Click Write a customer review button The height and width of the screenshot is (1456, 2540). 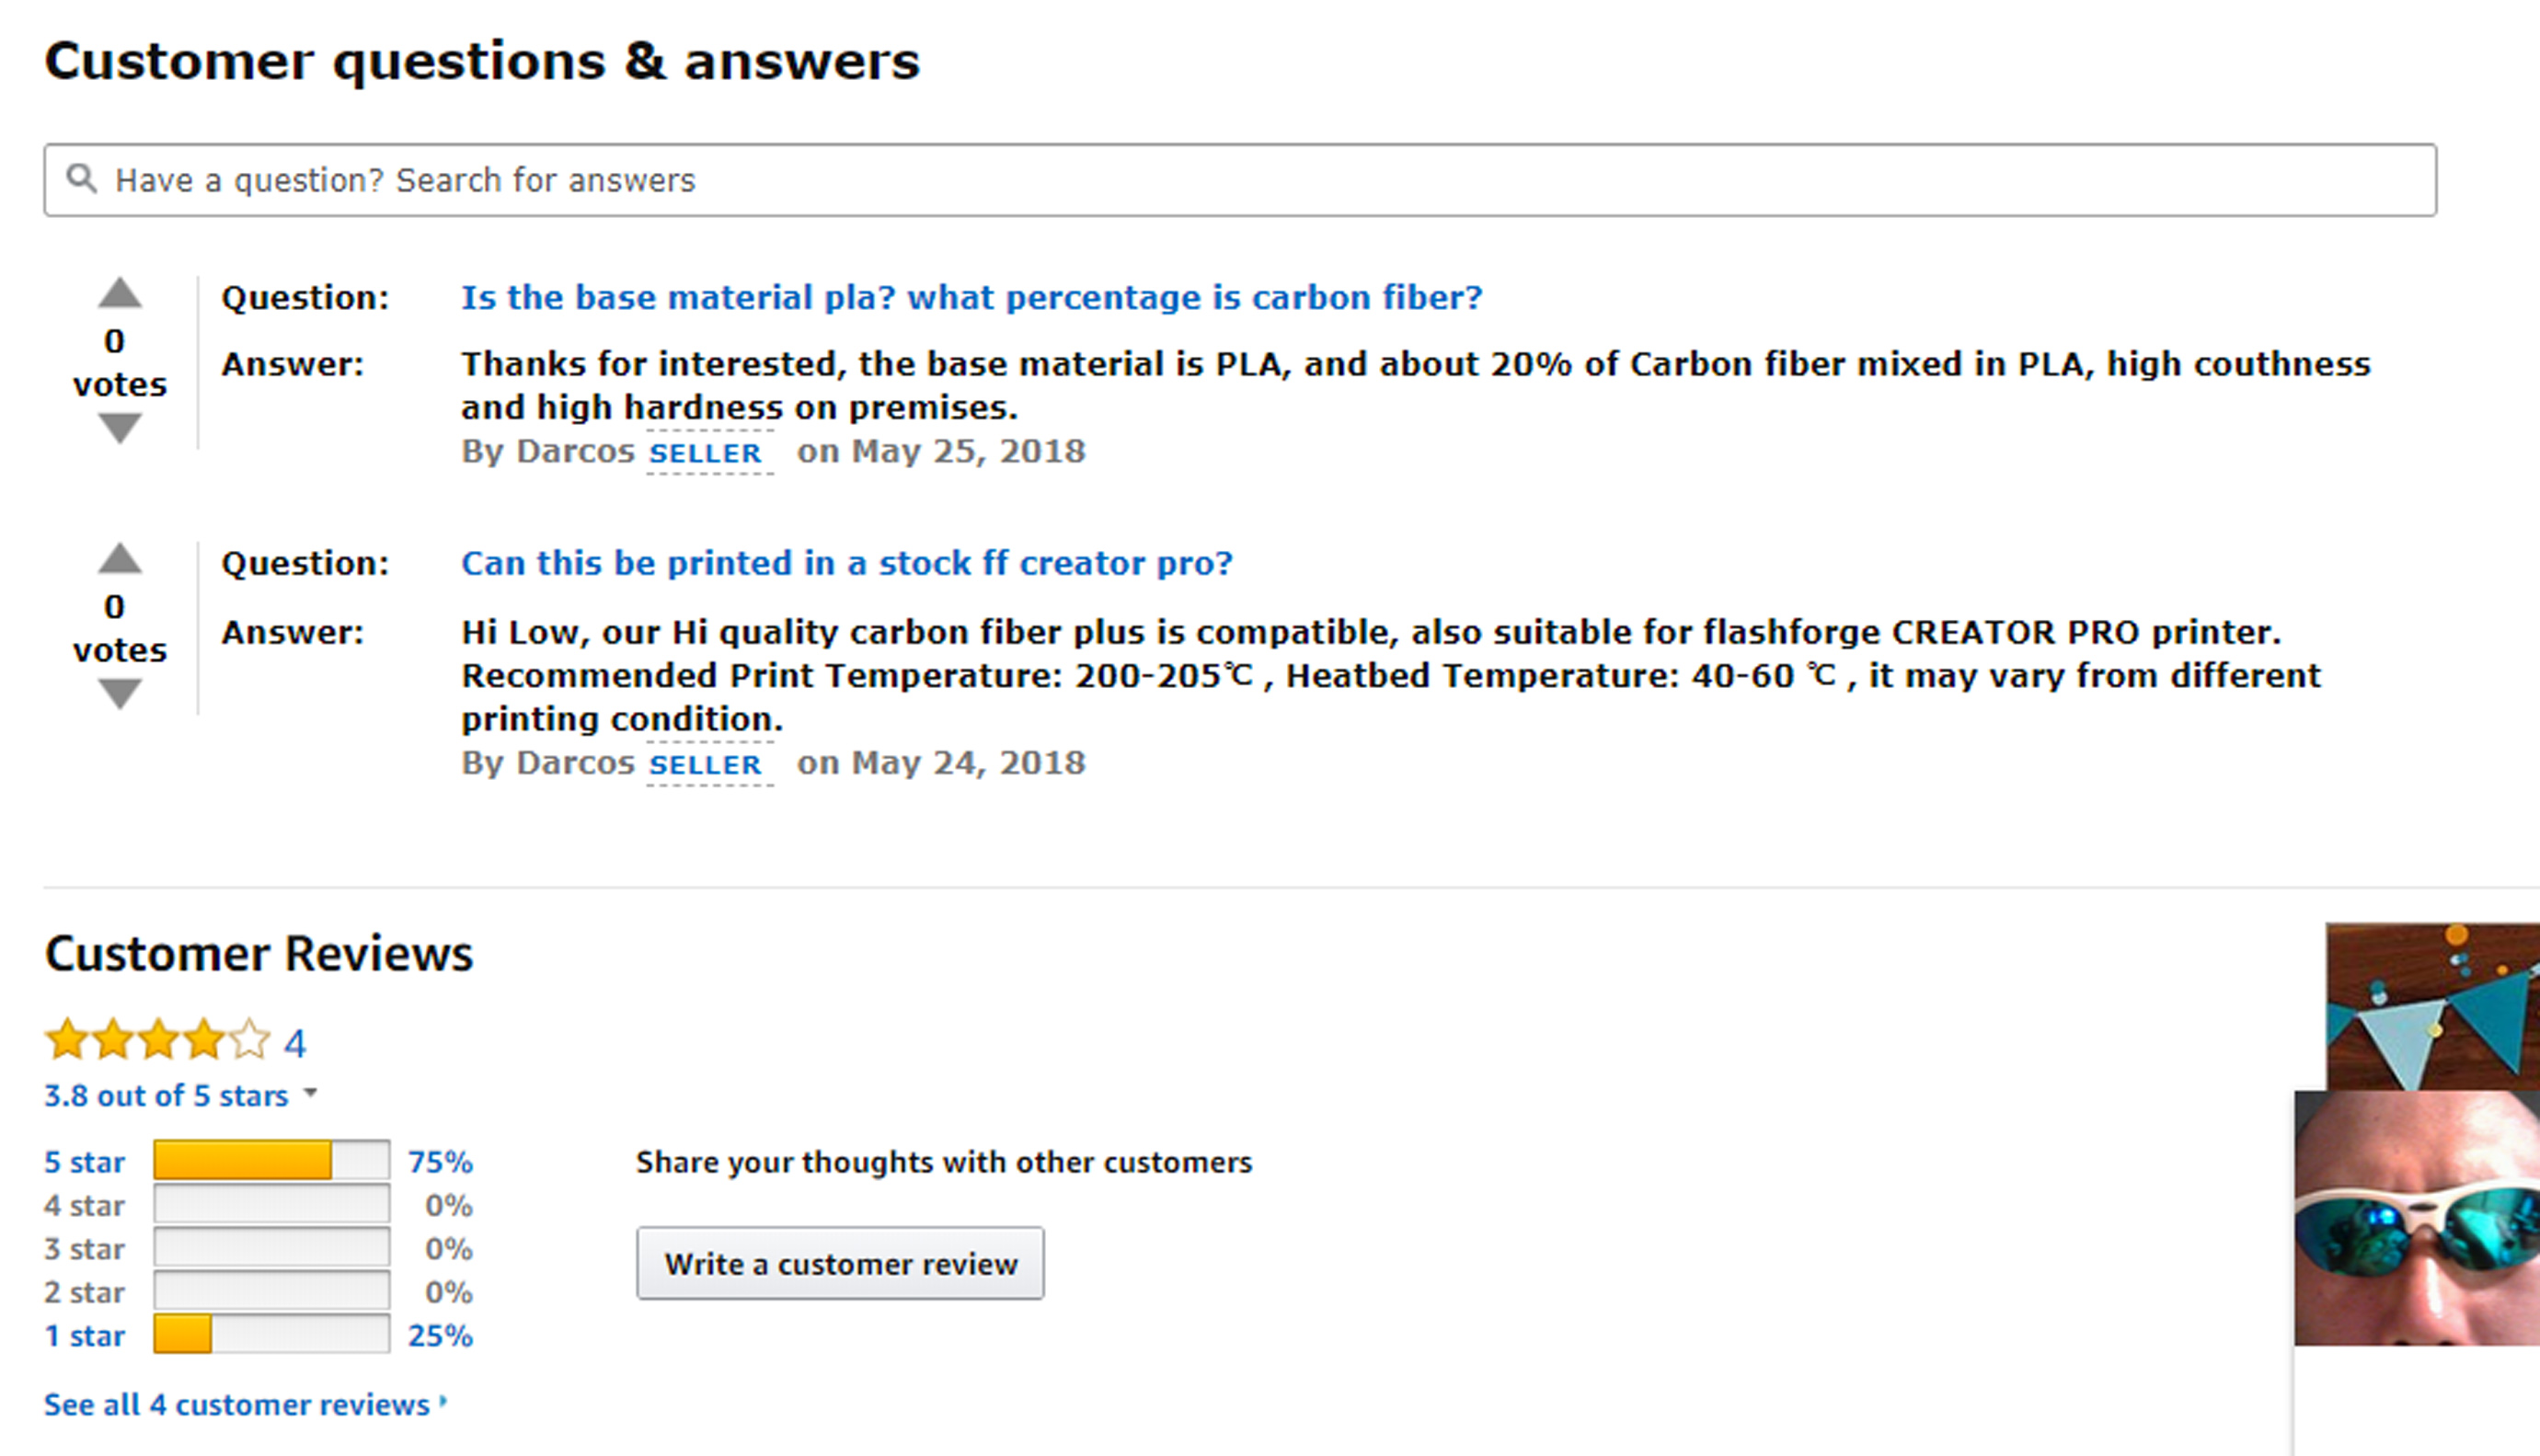pyautogui.click(x=840, y=1264)
